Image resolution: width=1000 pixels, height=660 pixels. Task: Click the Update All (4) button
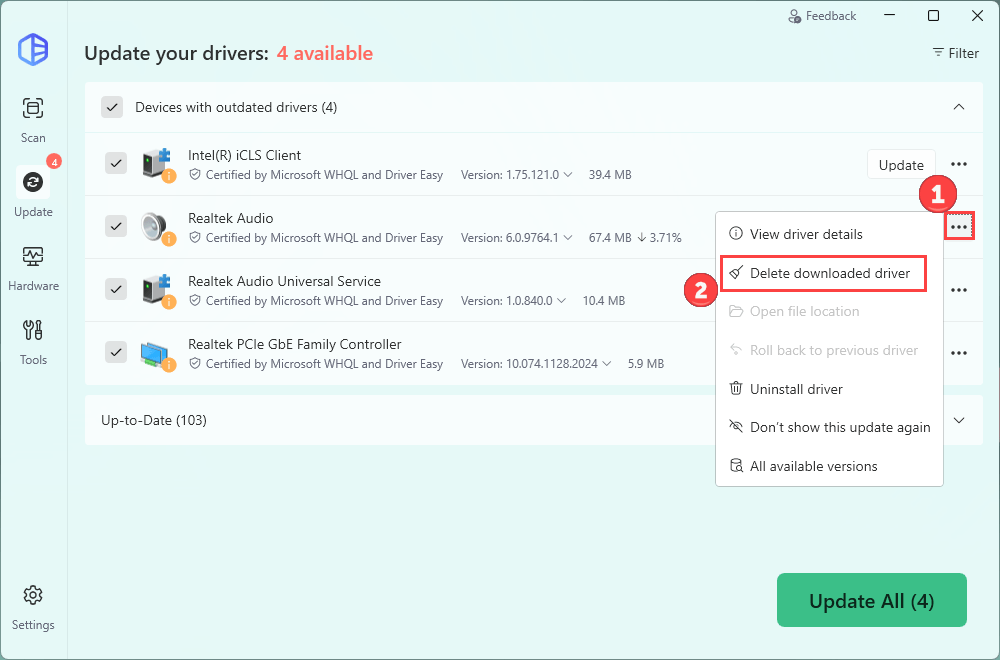click(x=871, y=601)
